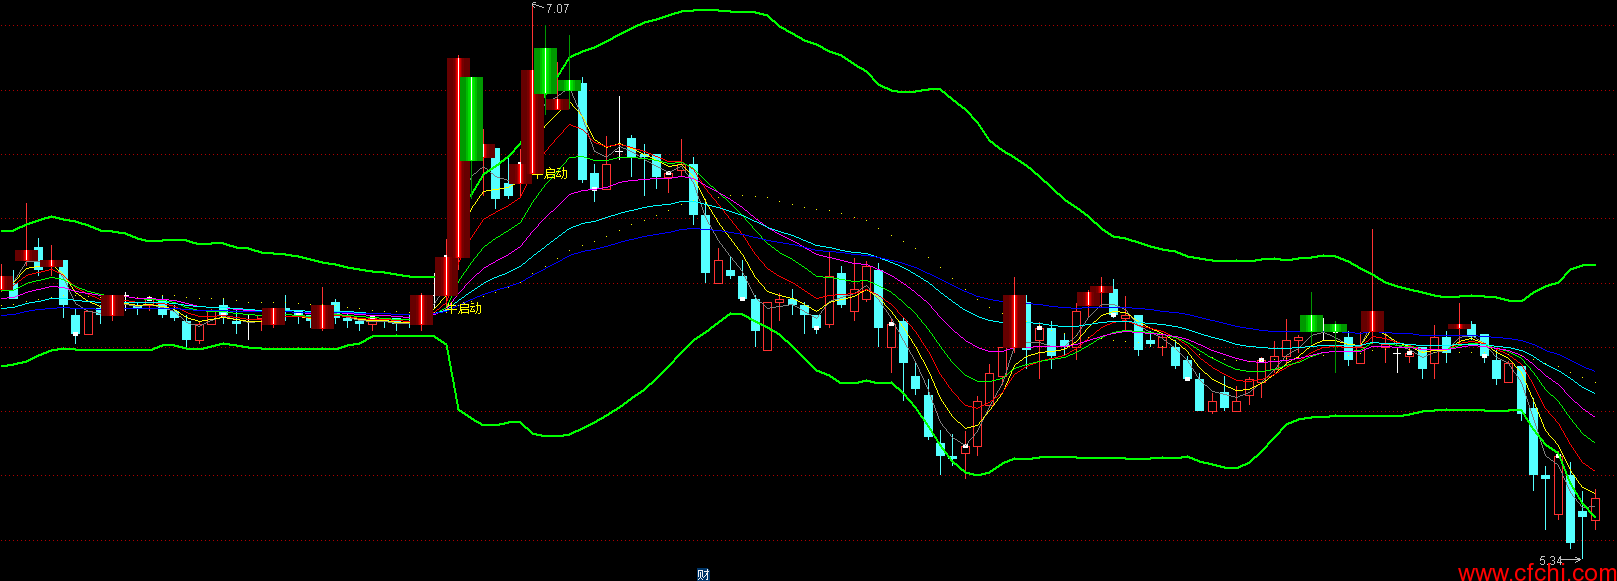Select the 牛启动 signal label at the breakout start
This screenshot has height=581, width=1617.
pos(463,308)
